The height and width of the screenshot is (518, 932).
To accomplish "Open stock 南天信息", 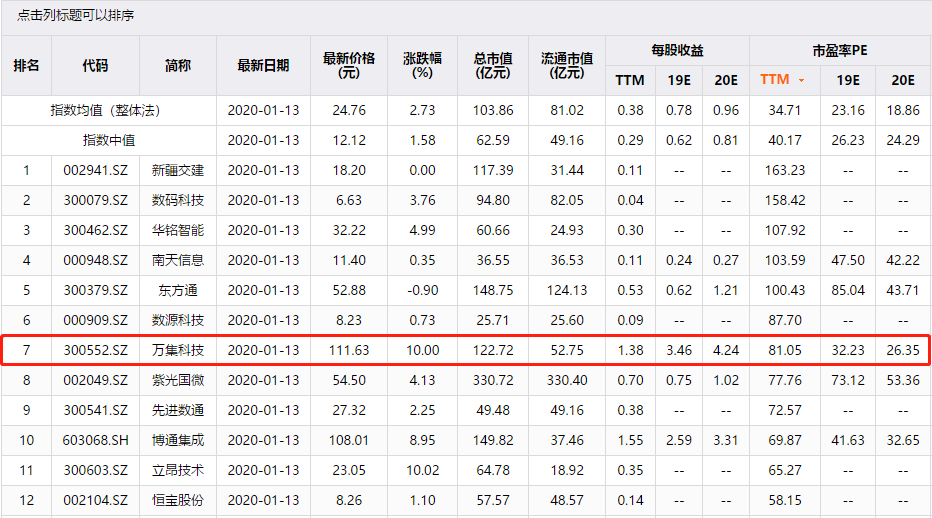I will point(178,260).
